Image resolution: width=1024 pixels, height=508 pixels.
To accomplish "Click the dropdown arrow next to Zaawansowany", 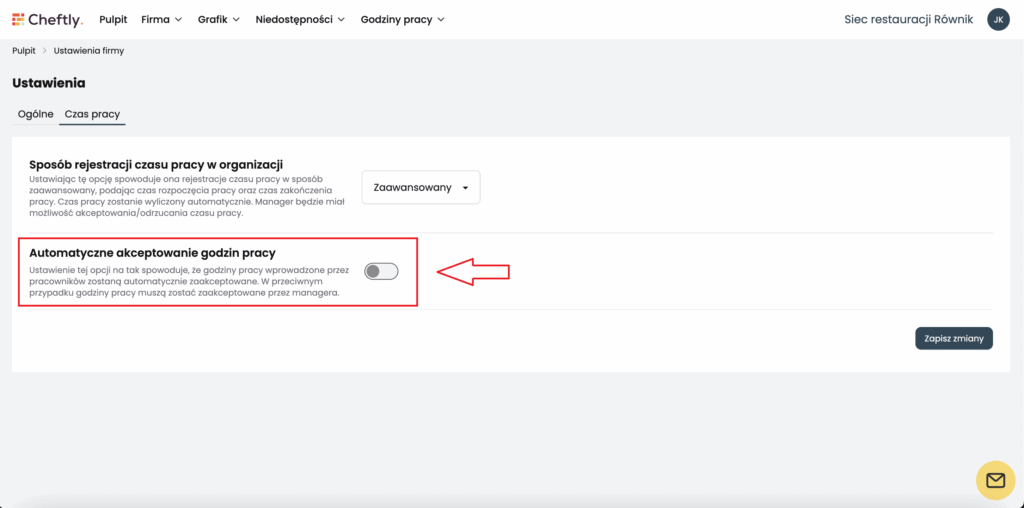I will point(466,188).
